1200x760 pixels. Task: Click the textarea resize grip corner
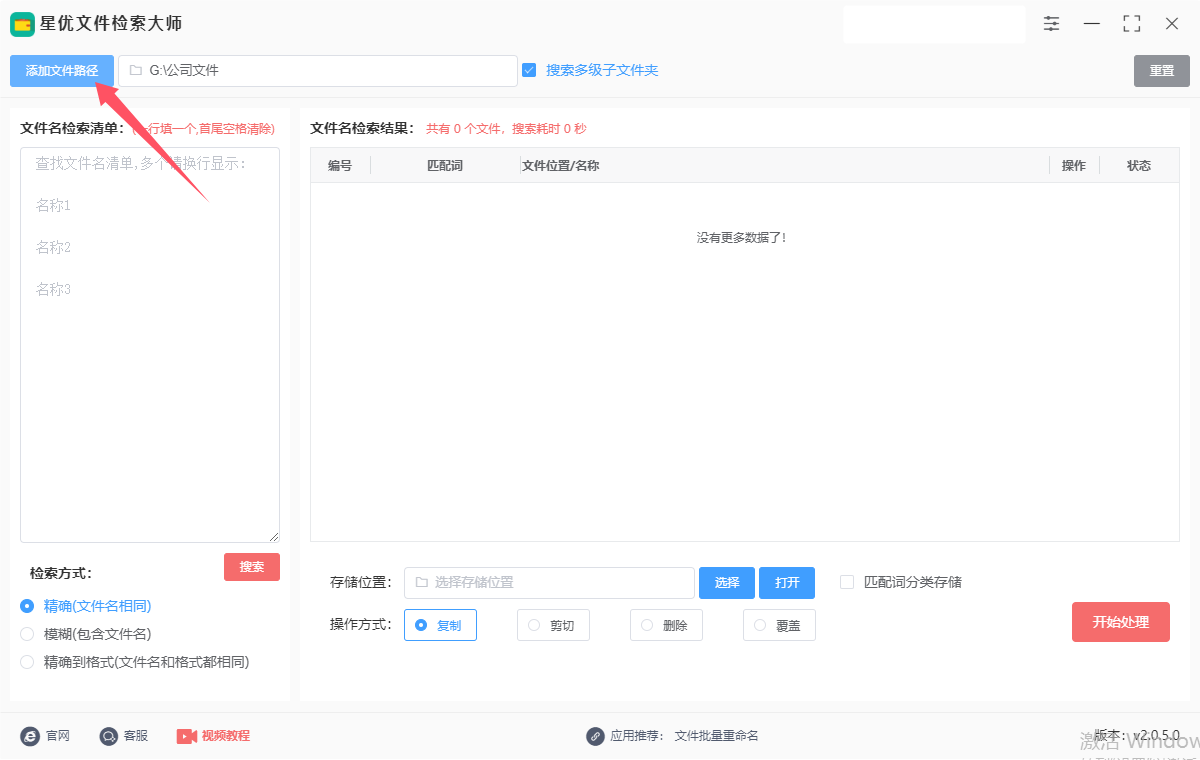coord(274,537)
